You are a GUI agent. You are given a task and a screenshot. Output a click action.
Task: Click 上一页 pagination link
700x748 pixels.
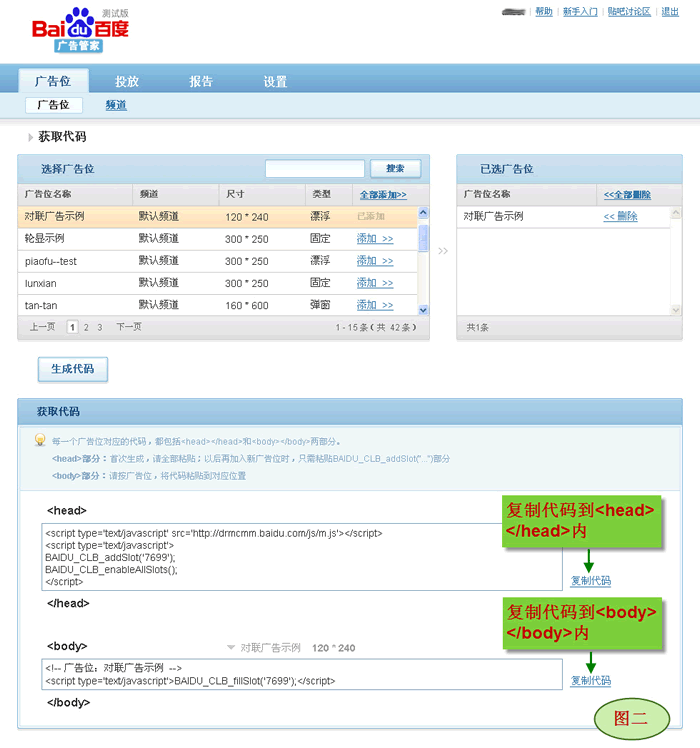click(42, 327)
